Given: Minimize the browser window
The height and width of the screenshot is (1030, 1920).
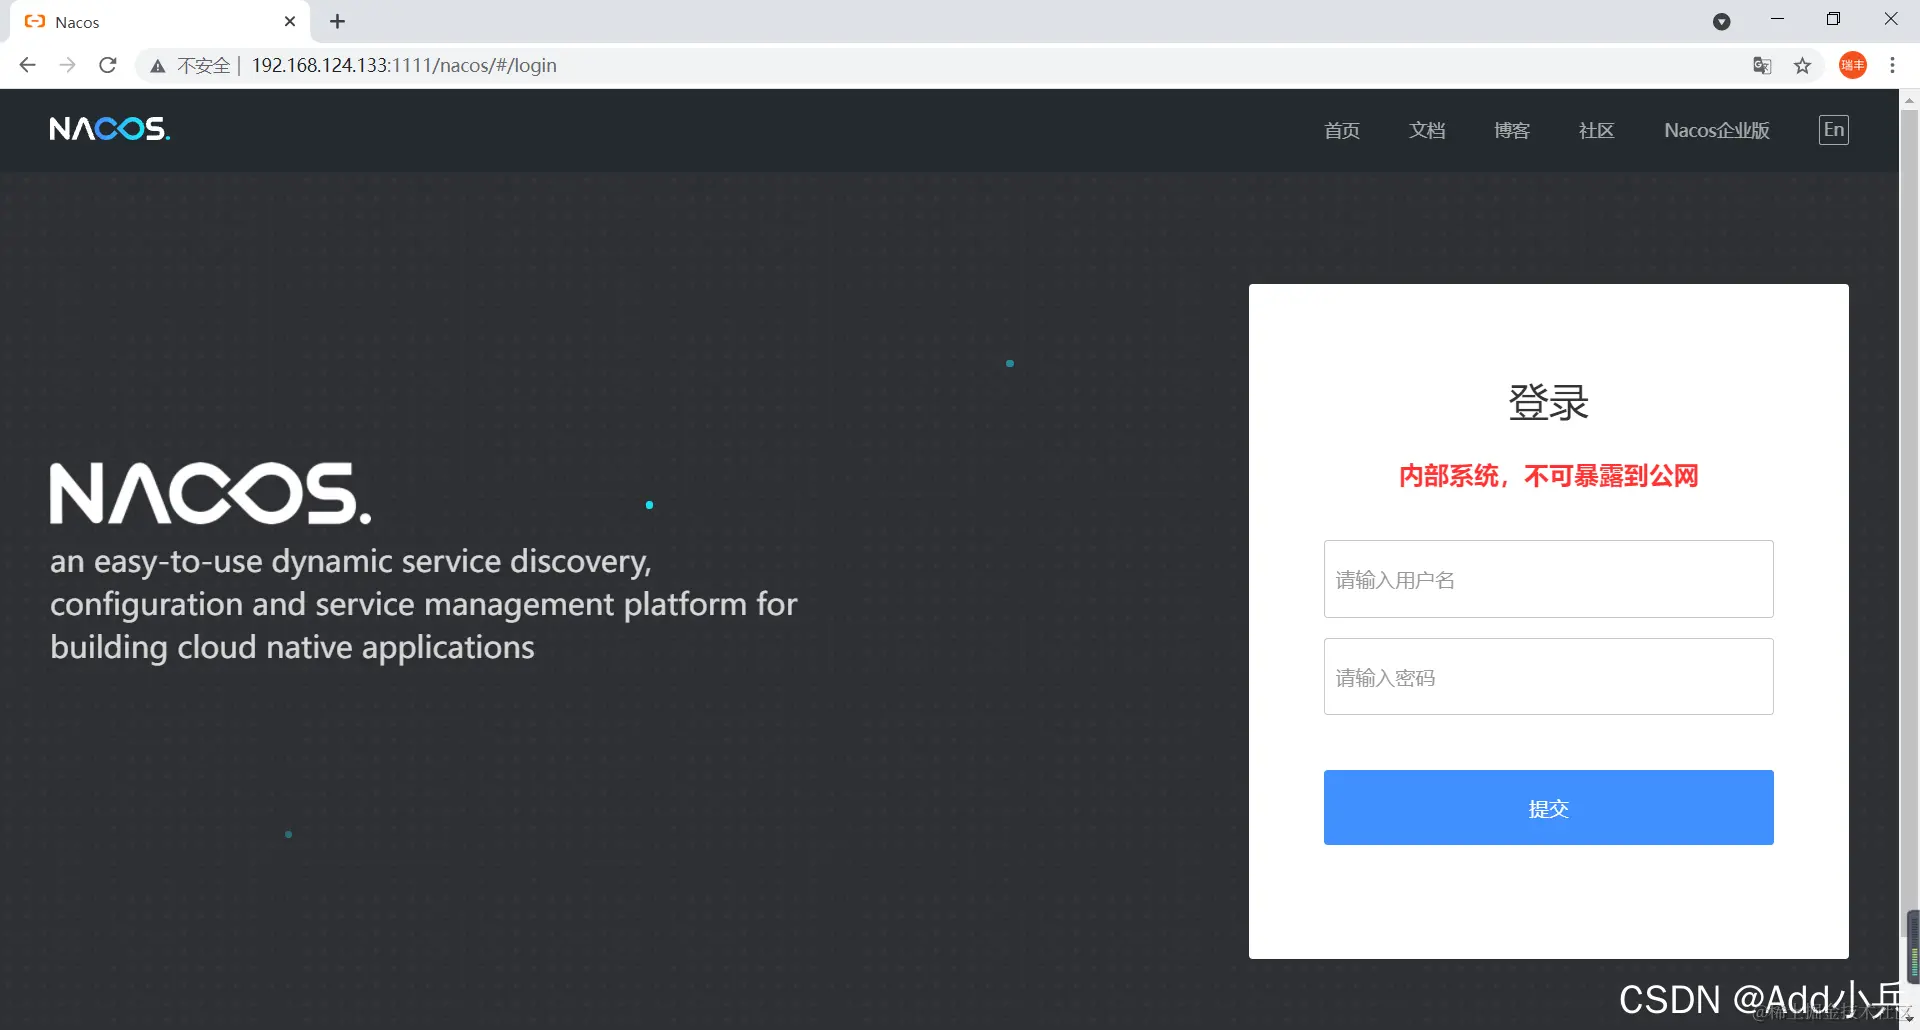Looking at the screenshot, I should [x=1777, y=20].
